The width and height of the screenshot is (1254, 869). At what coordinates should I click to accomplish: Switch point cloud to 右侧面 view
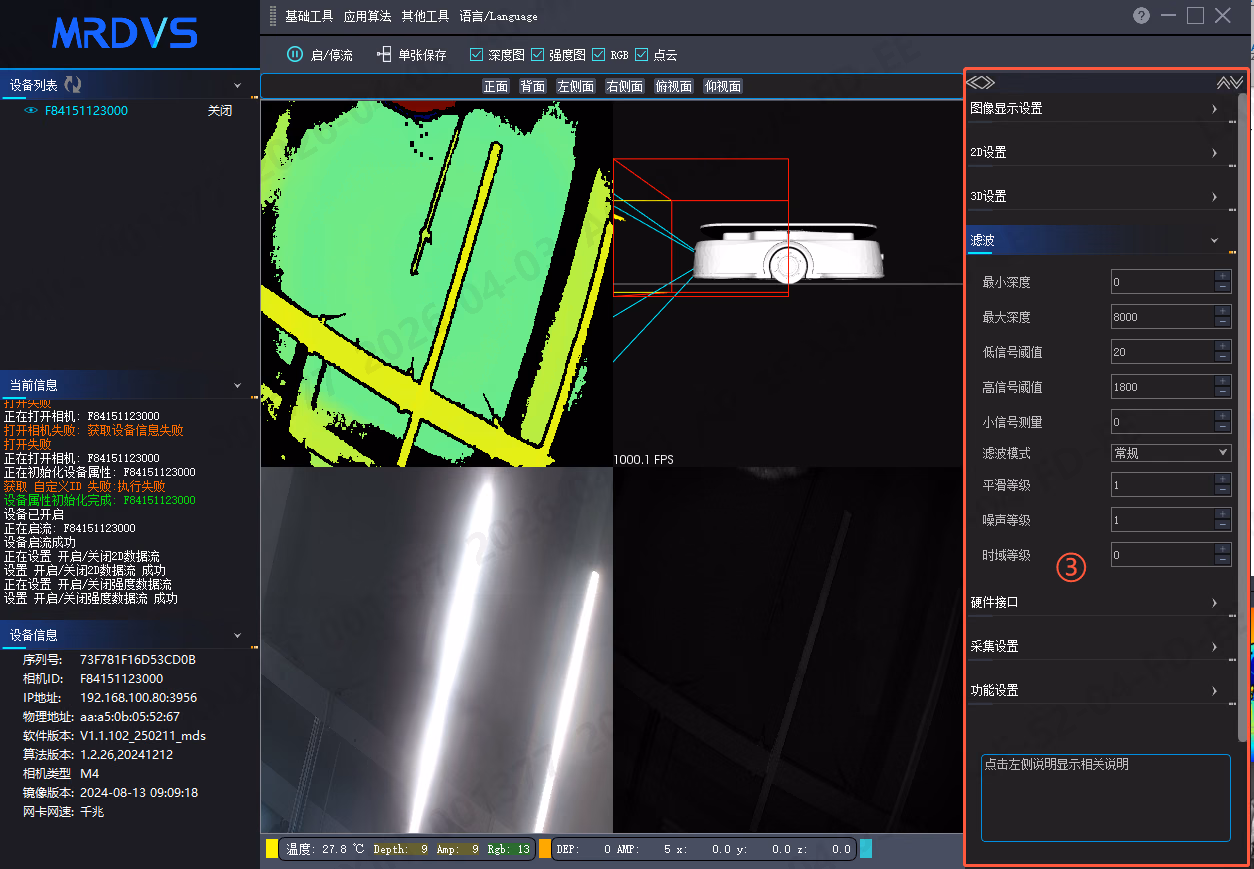[x=625, y=87]
